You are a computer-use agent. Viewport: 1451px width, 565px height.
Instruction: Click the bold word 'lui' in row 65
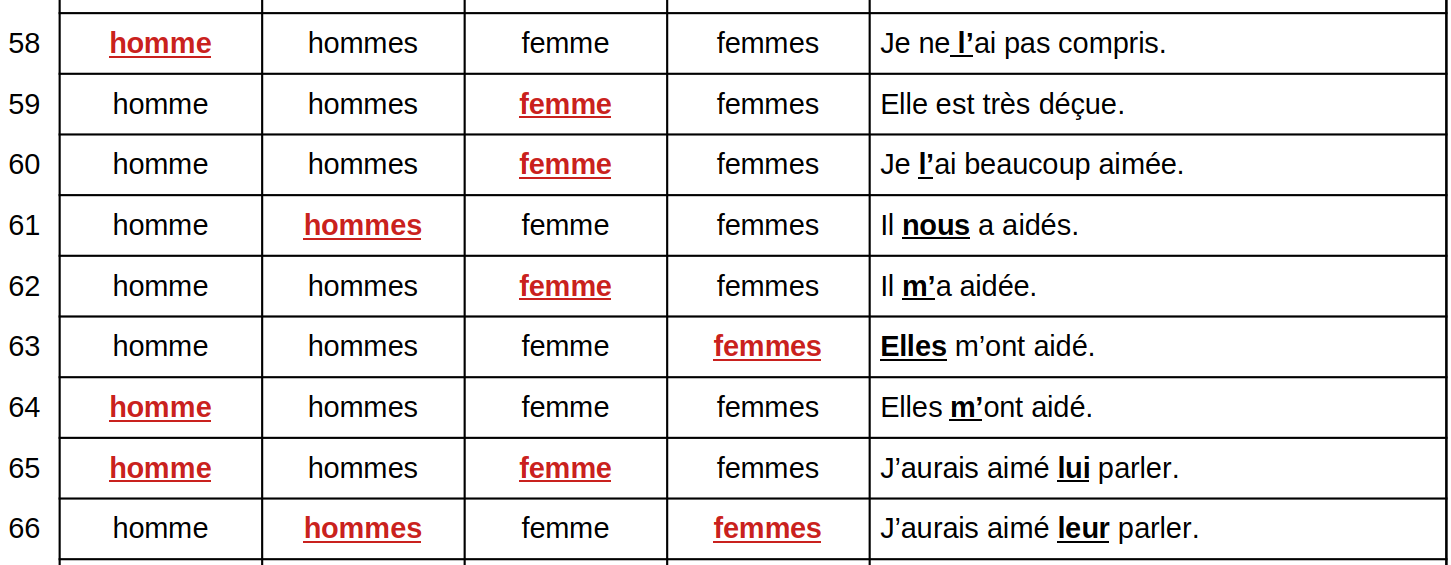click(1073, 469)
